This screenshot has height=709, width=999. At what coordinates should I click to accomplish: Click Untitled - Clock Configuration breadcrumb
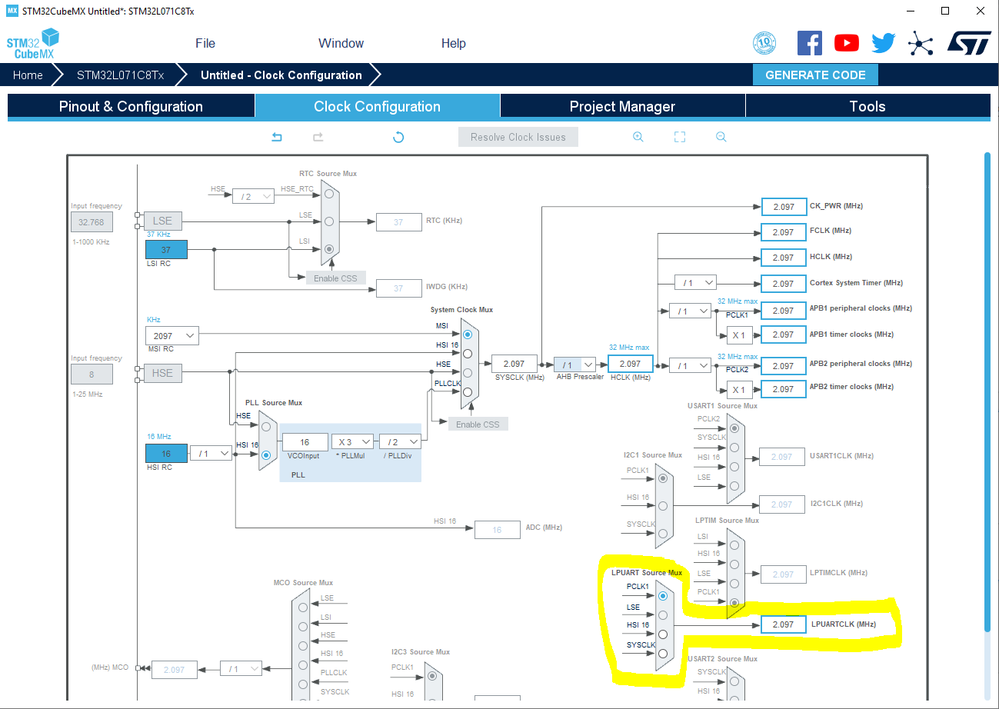pos(281,75)
